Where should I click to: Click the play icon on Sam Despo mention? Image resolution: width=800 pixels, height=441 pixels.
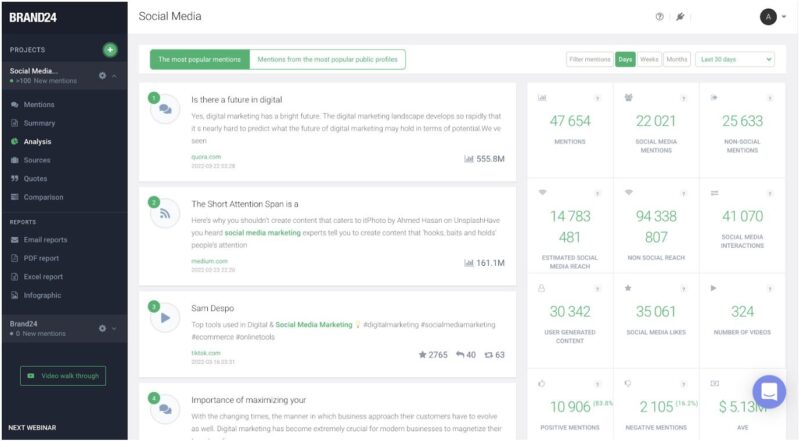pyautogui.click(x=165, y=317)
